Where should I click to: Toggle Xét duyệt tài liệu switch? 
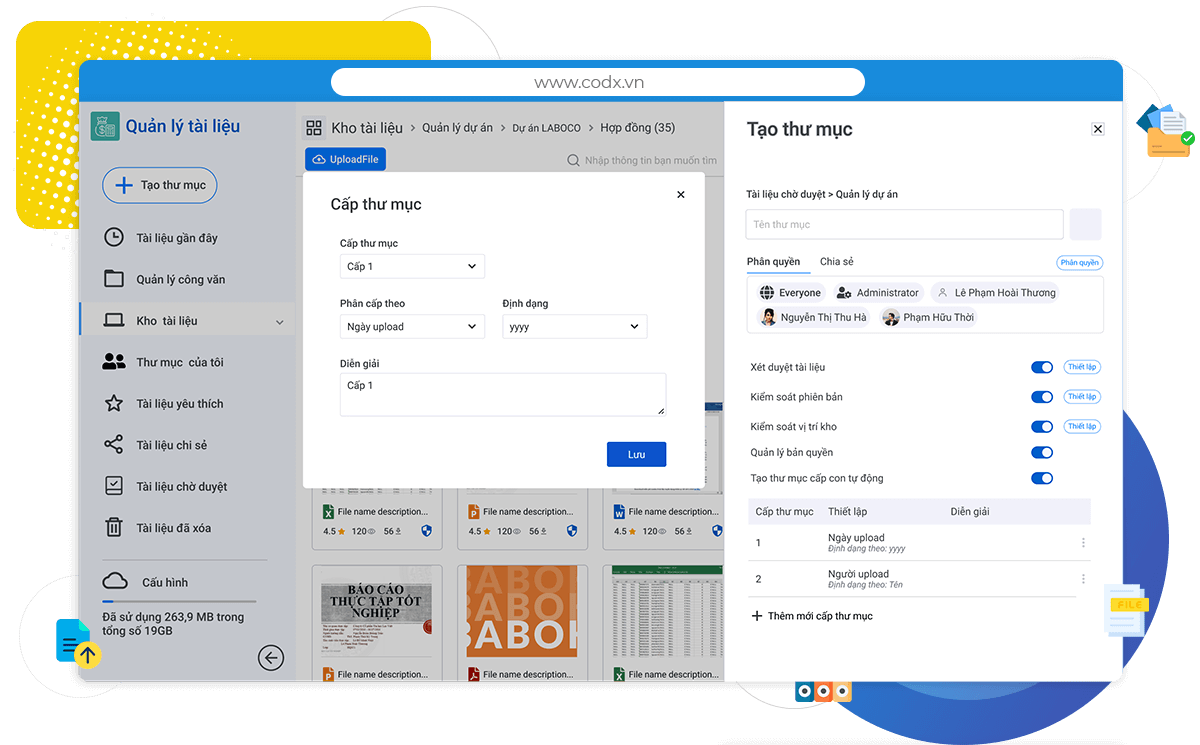coord(1042,368)
